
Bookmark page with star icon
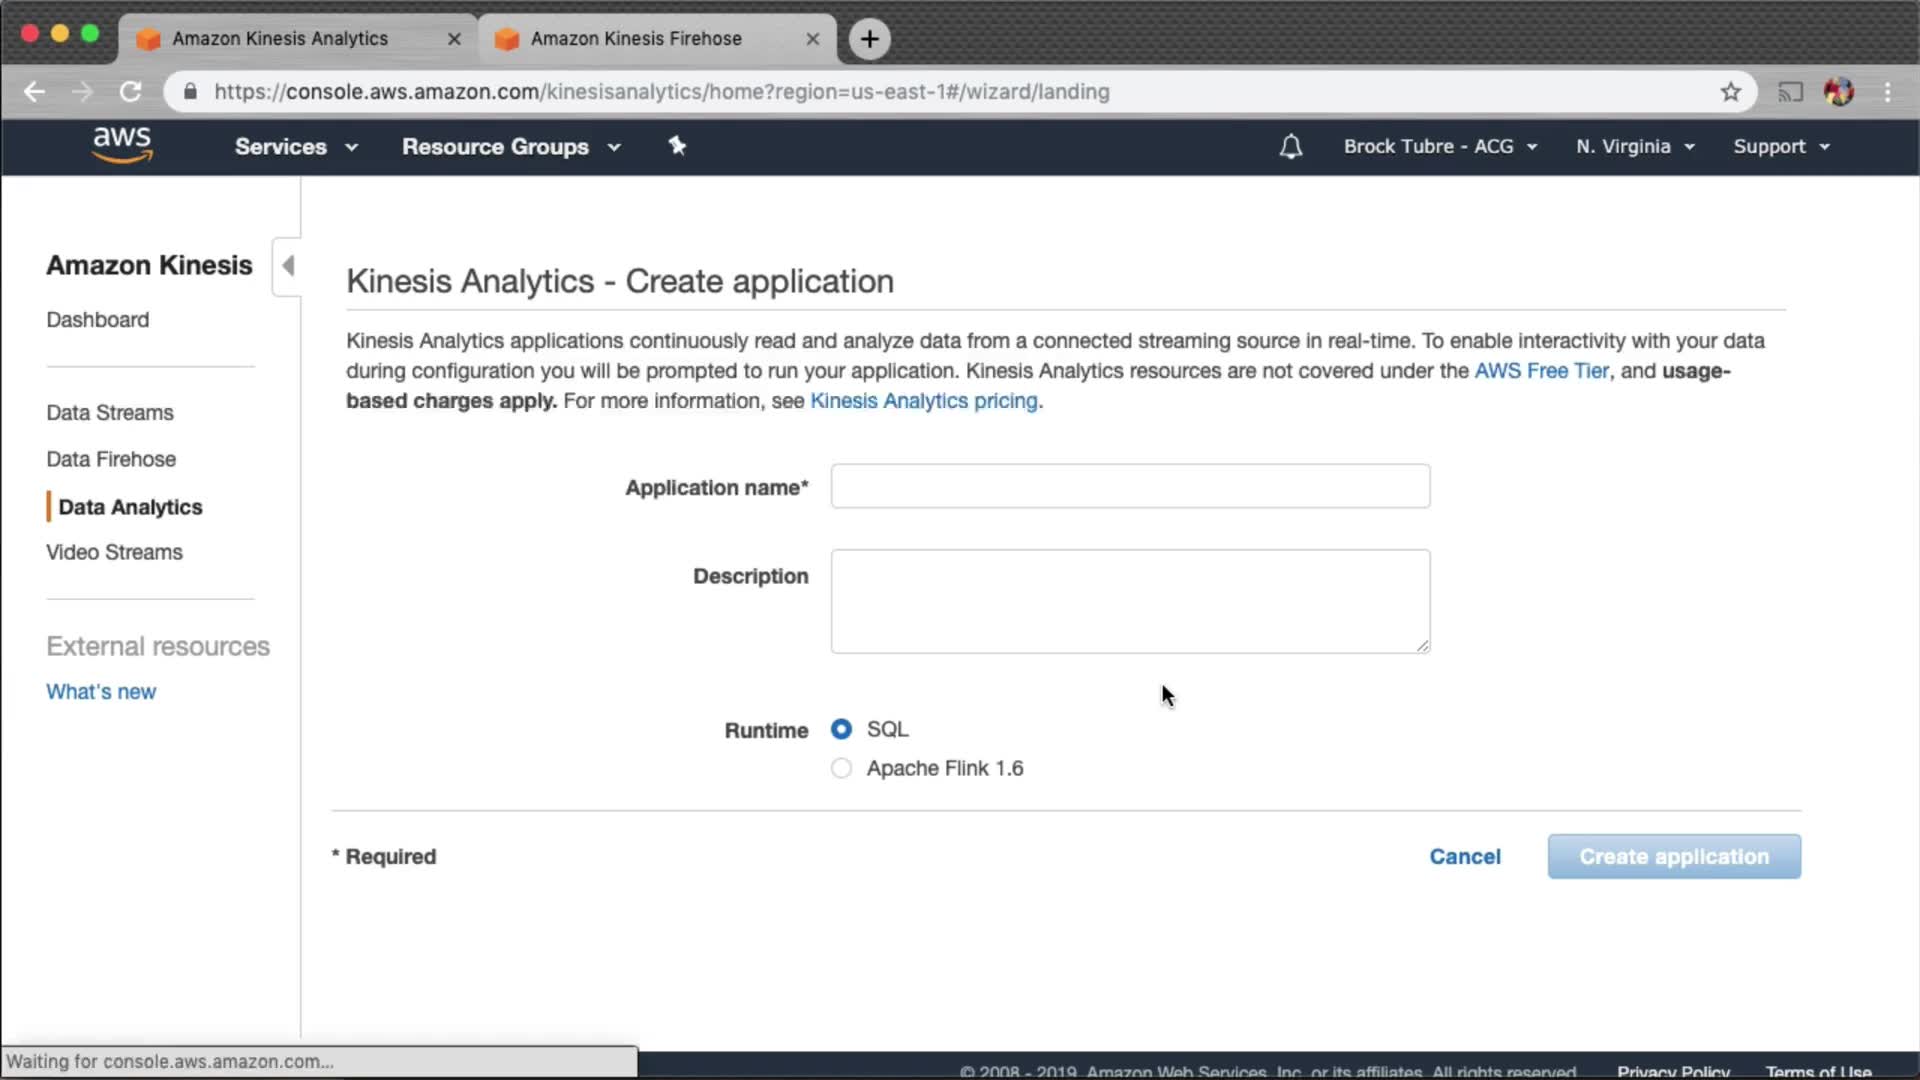pos(1731,92)
